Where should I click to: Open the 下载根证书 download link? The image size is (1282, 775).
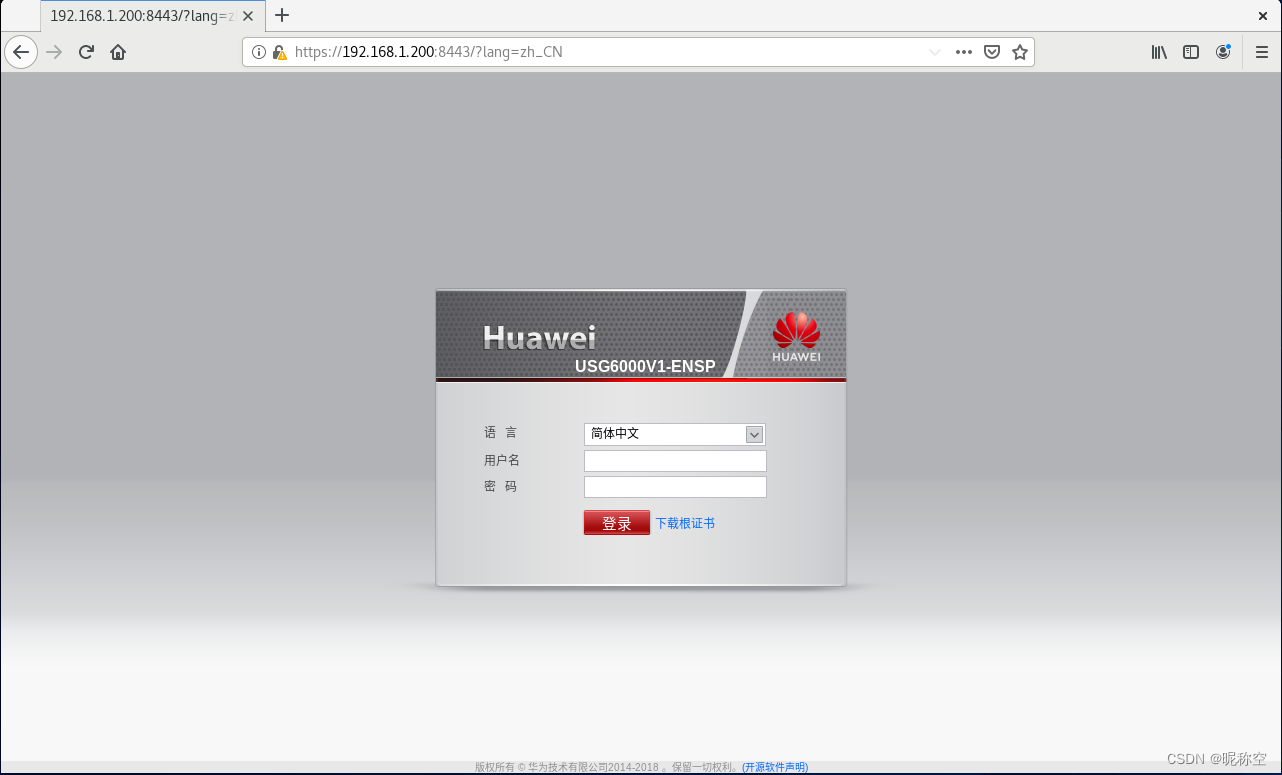point(685,523)
